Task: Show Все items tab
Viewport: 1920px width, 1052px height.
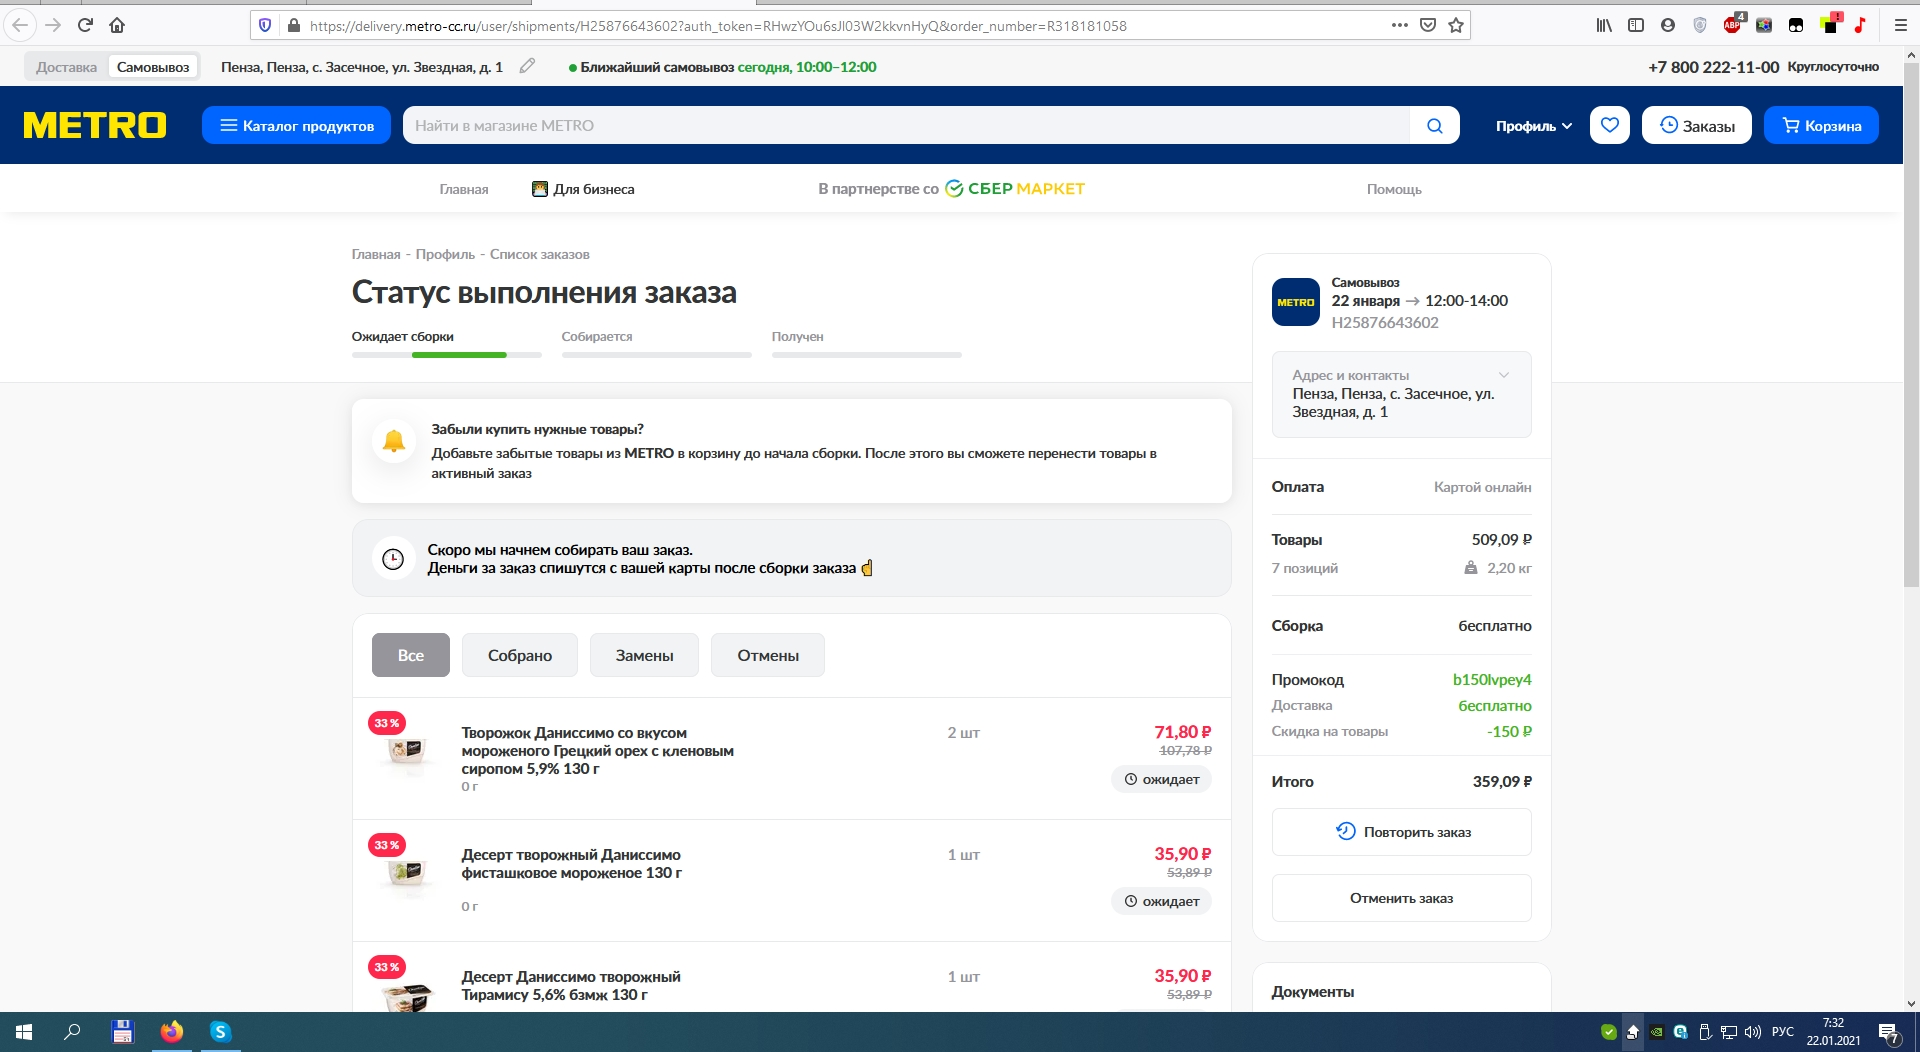Action: pos(411,655)
